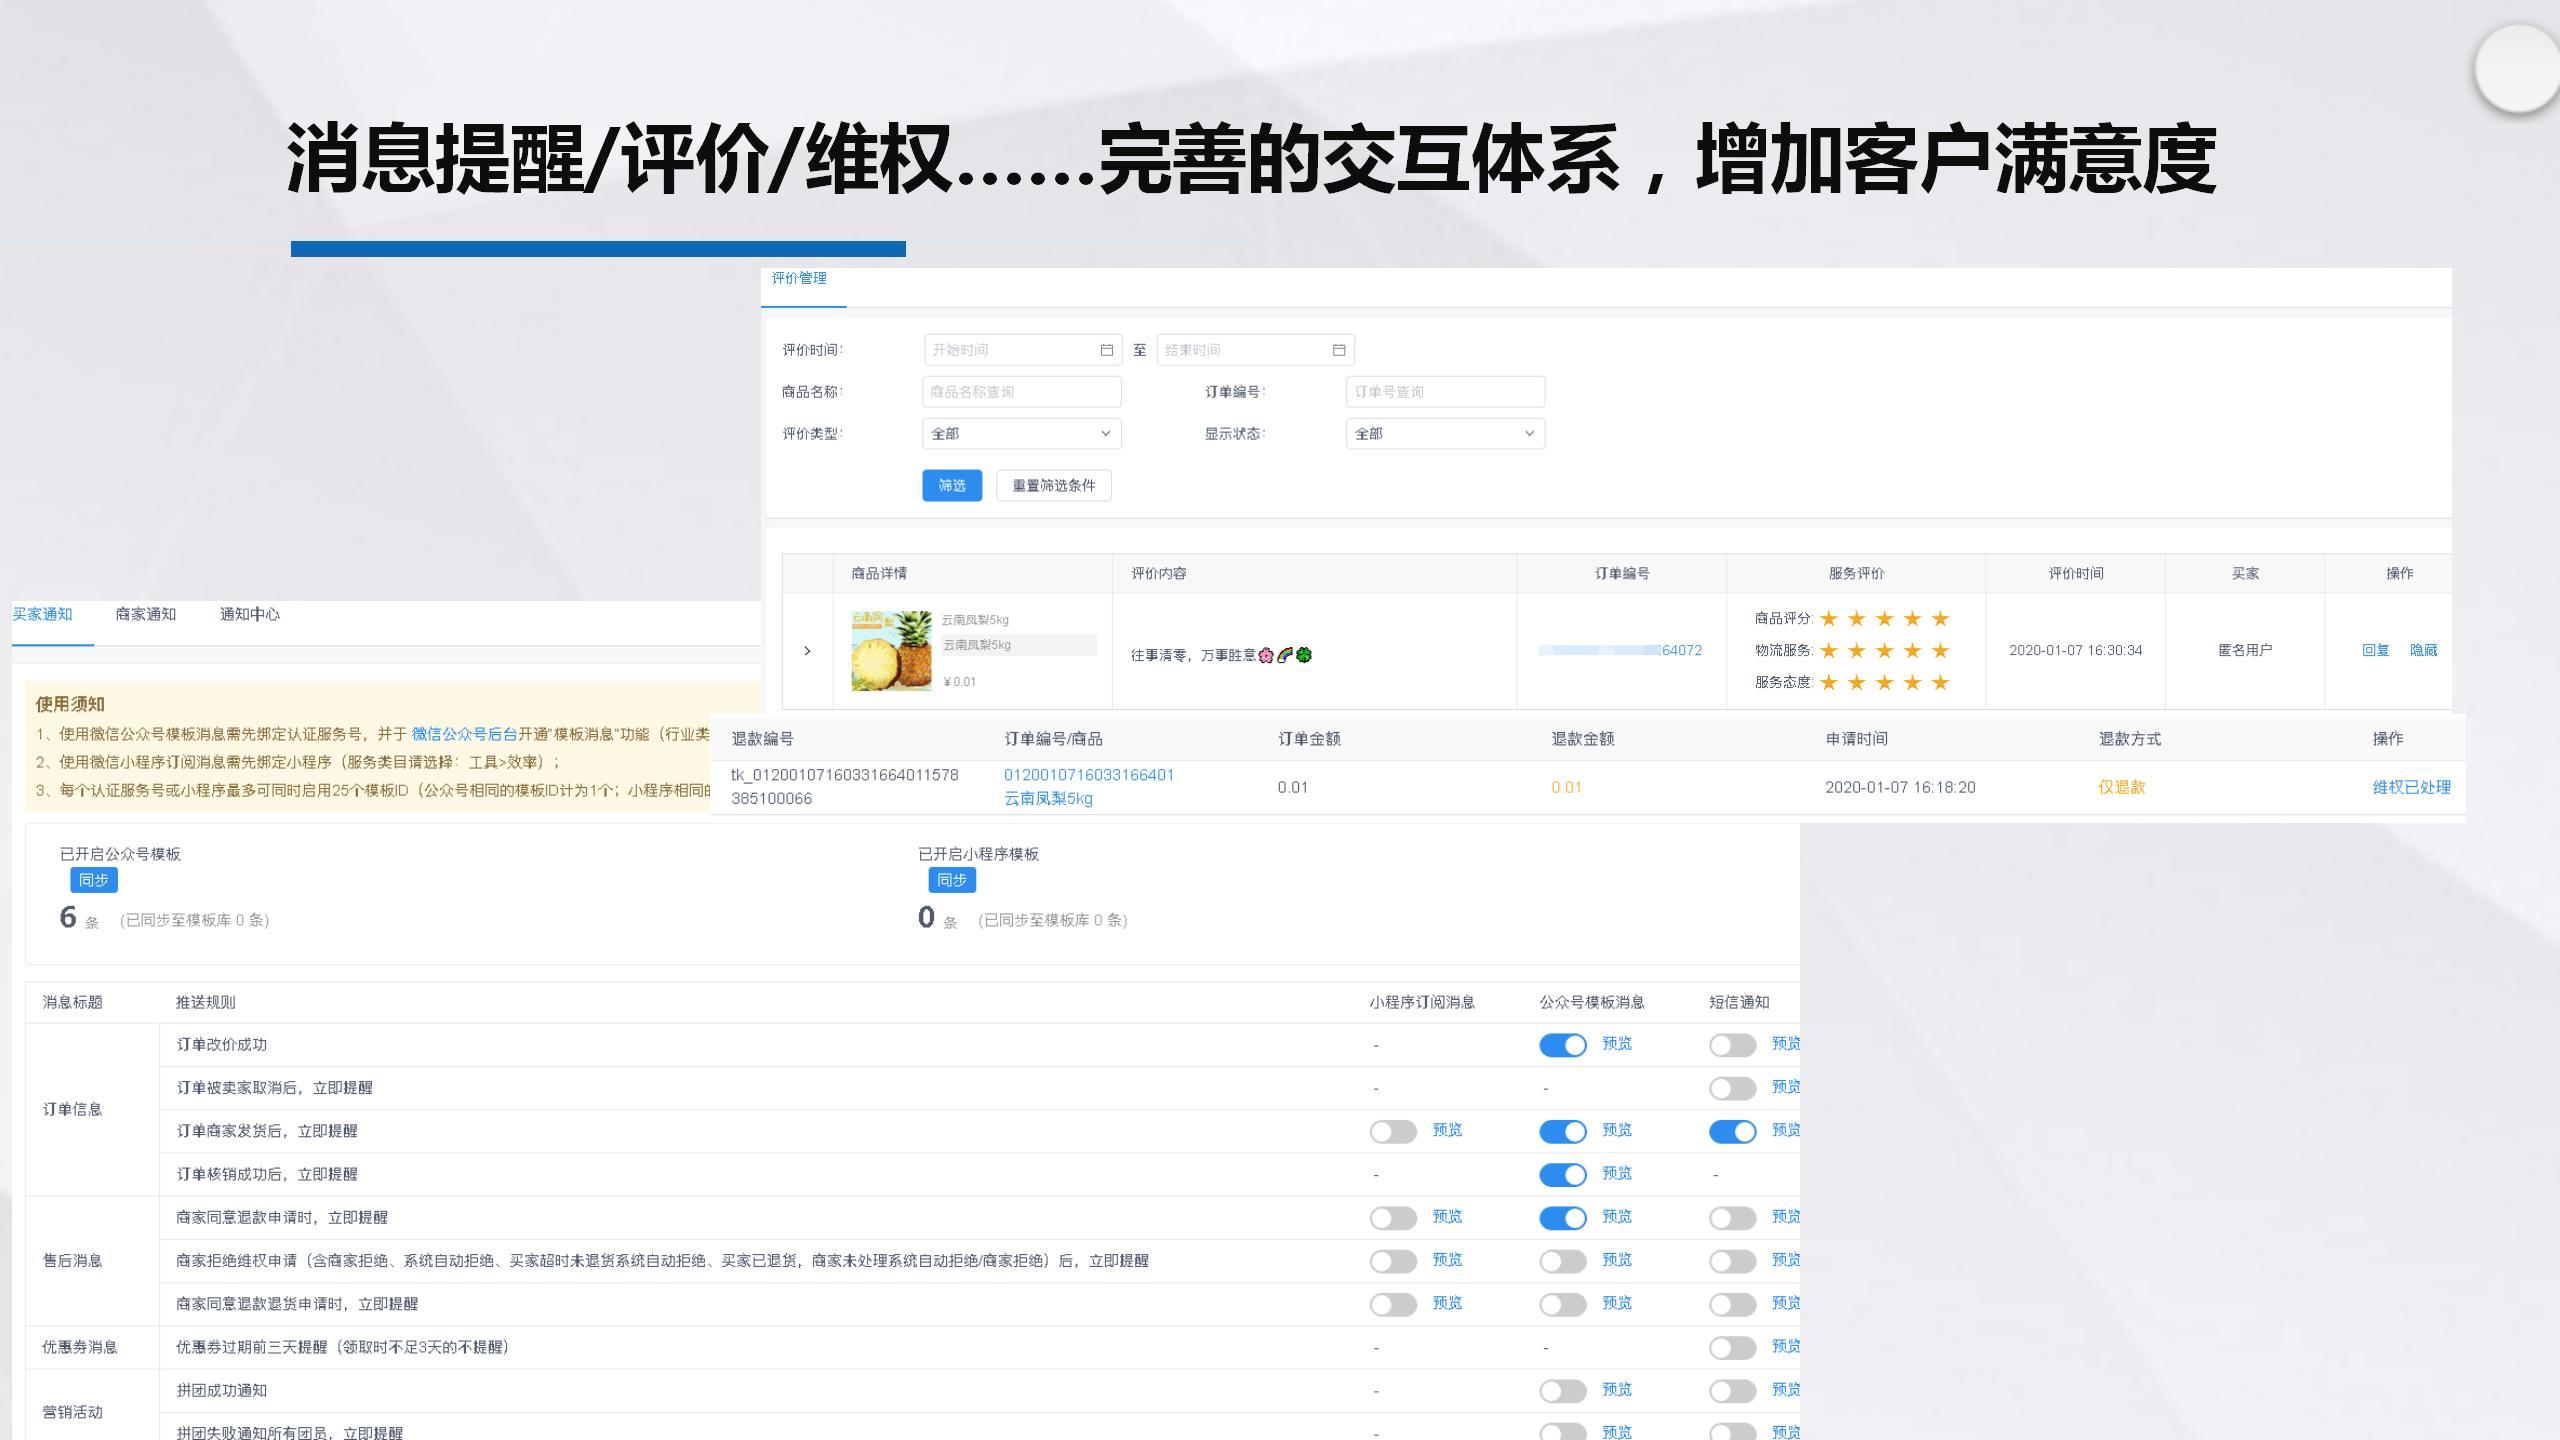
Task: Disable 公众号模板消息 for 商家同意退款申请时
Action: (1563, 1217)
